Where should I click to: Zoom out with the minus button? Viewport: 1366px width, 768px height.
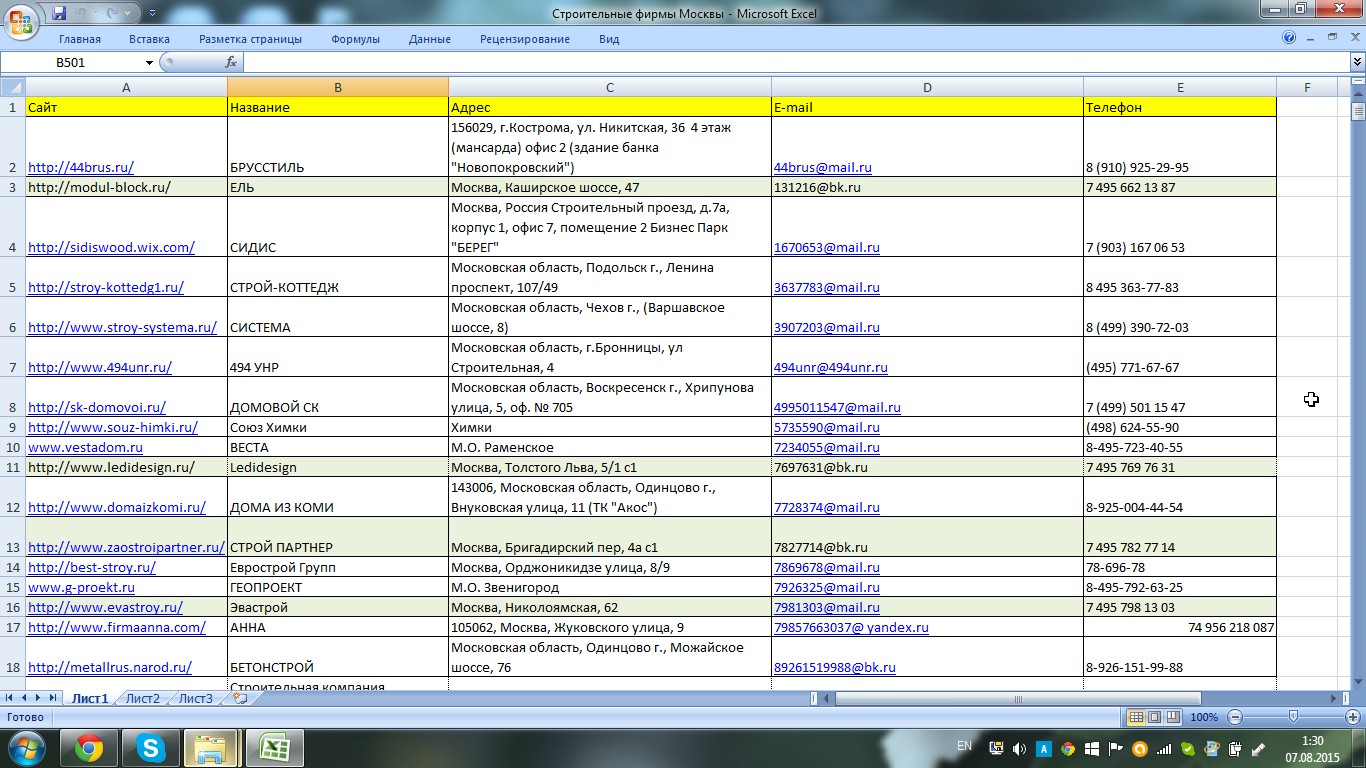1235,717
